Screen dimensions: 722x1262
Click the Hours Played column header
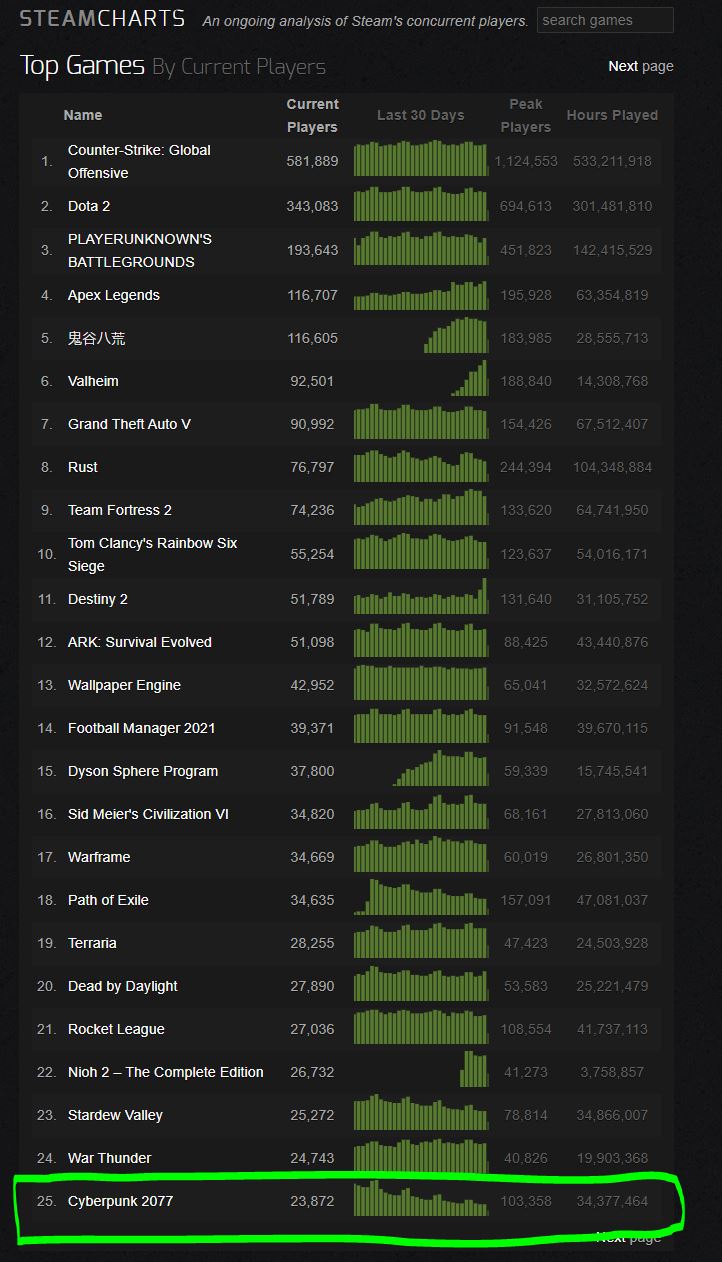click(x=612, y=115)
